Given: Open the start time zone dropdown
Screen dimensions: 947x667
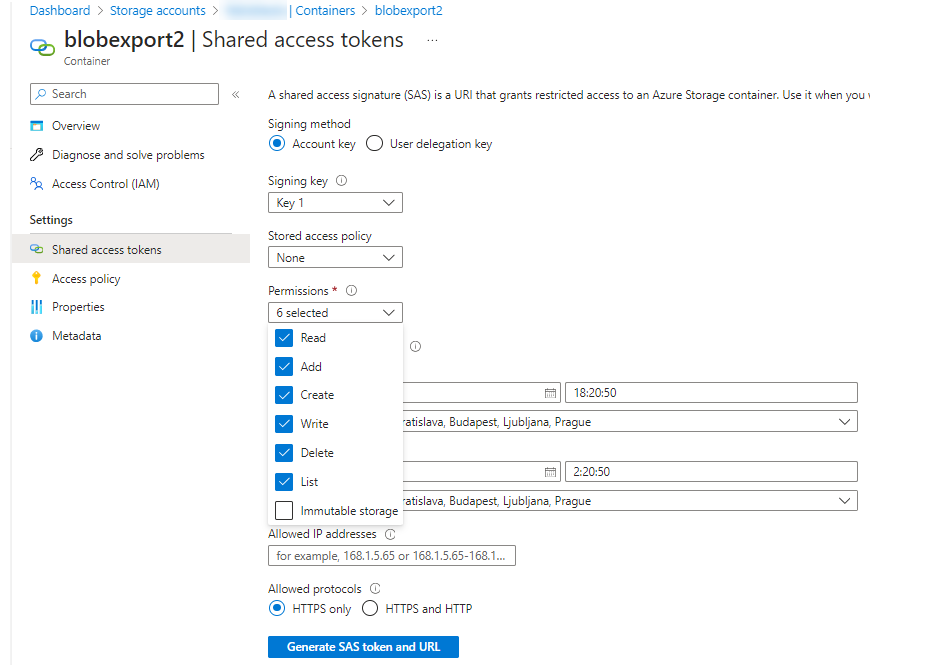Looking at the screenshot, I should coord(629,422).
